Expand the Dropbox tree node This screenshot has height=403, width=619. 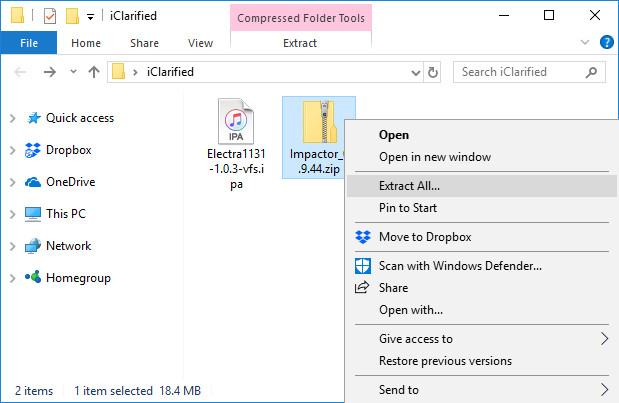coord(12,150)
